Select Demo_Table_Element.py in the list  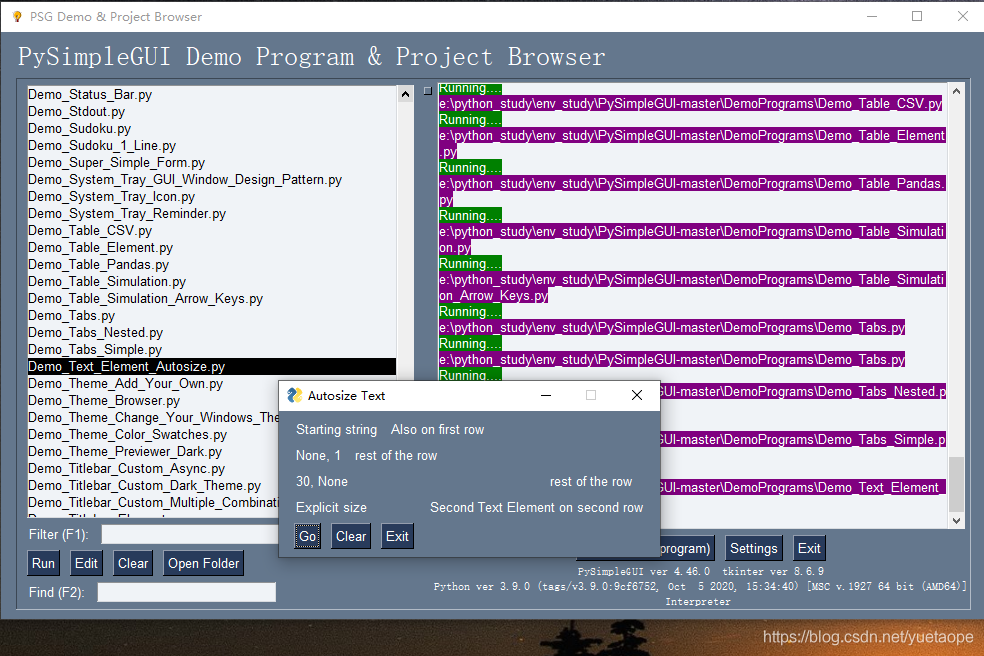pos(211,247)
